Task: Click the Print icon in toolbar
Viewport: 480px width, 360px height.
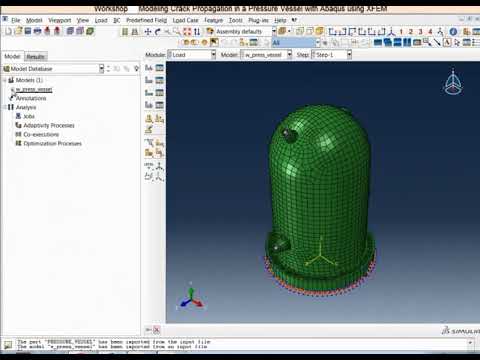Action: pyautogui.click(x=38, y=31)
